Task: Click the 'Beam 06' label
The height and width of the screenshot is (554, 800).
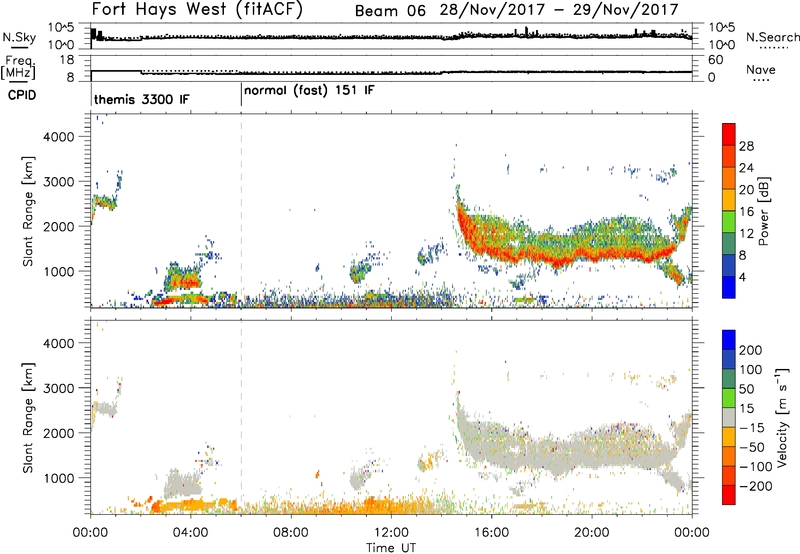Action: (x=390, y=11)
